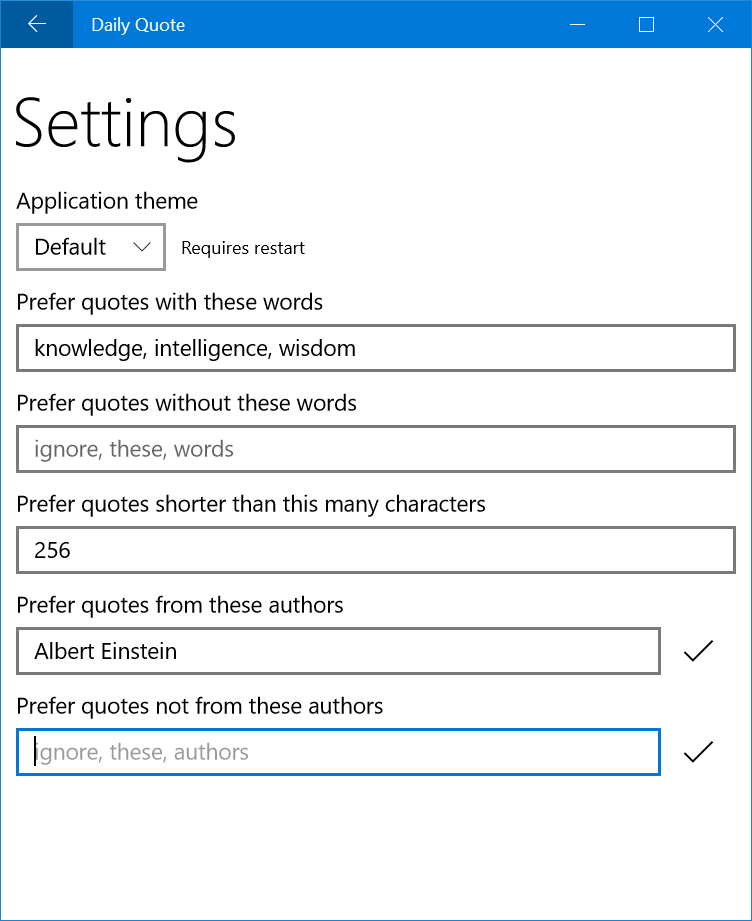Click the 'Daily Quote' title bar text

pos(138,25)
